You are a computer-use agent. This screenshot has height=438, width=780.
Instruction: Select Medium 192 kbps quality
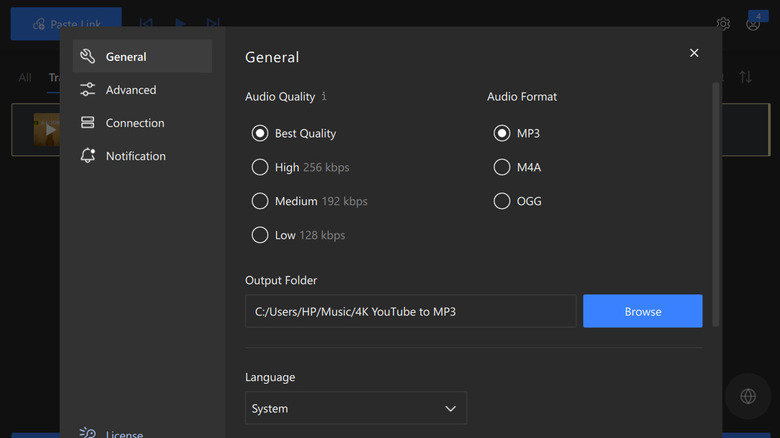coord(260,201)
